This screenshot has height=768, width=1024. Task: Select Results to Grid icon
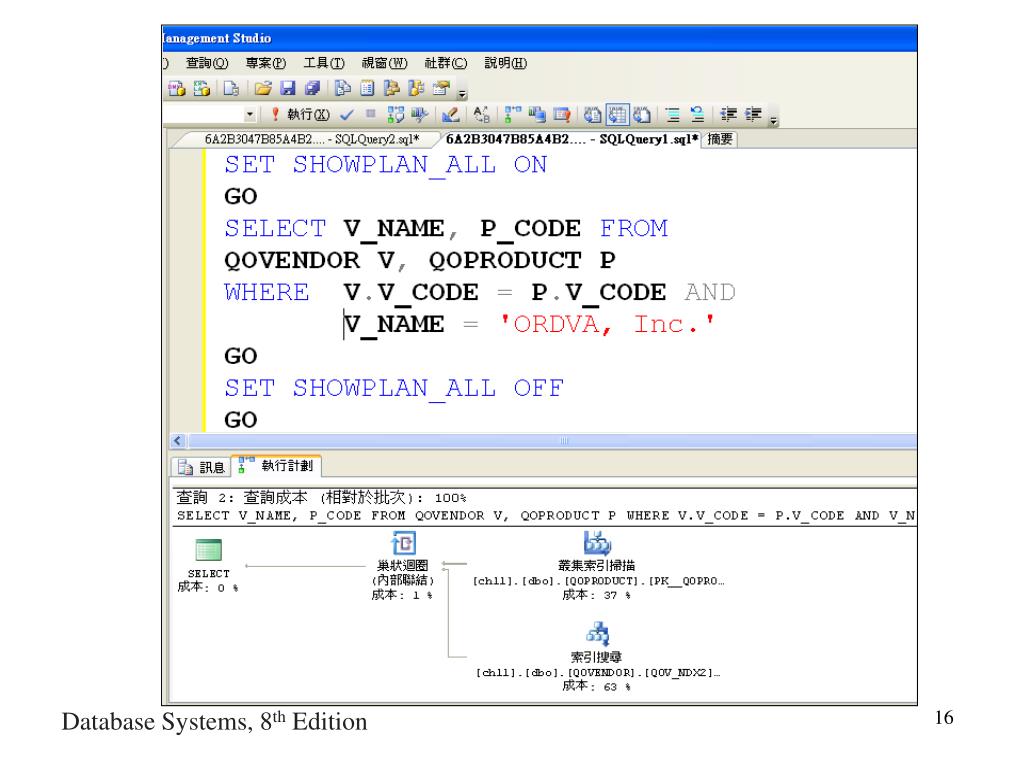617,115
